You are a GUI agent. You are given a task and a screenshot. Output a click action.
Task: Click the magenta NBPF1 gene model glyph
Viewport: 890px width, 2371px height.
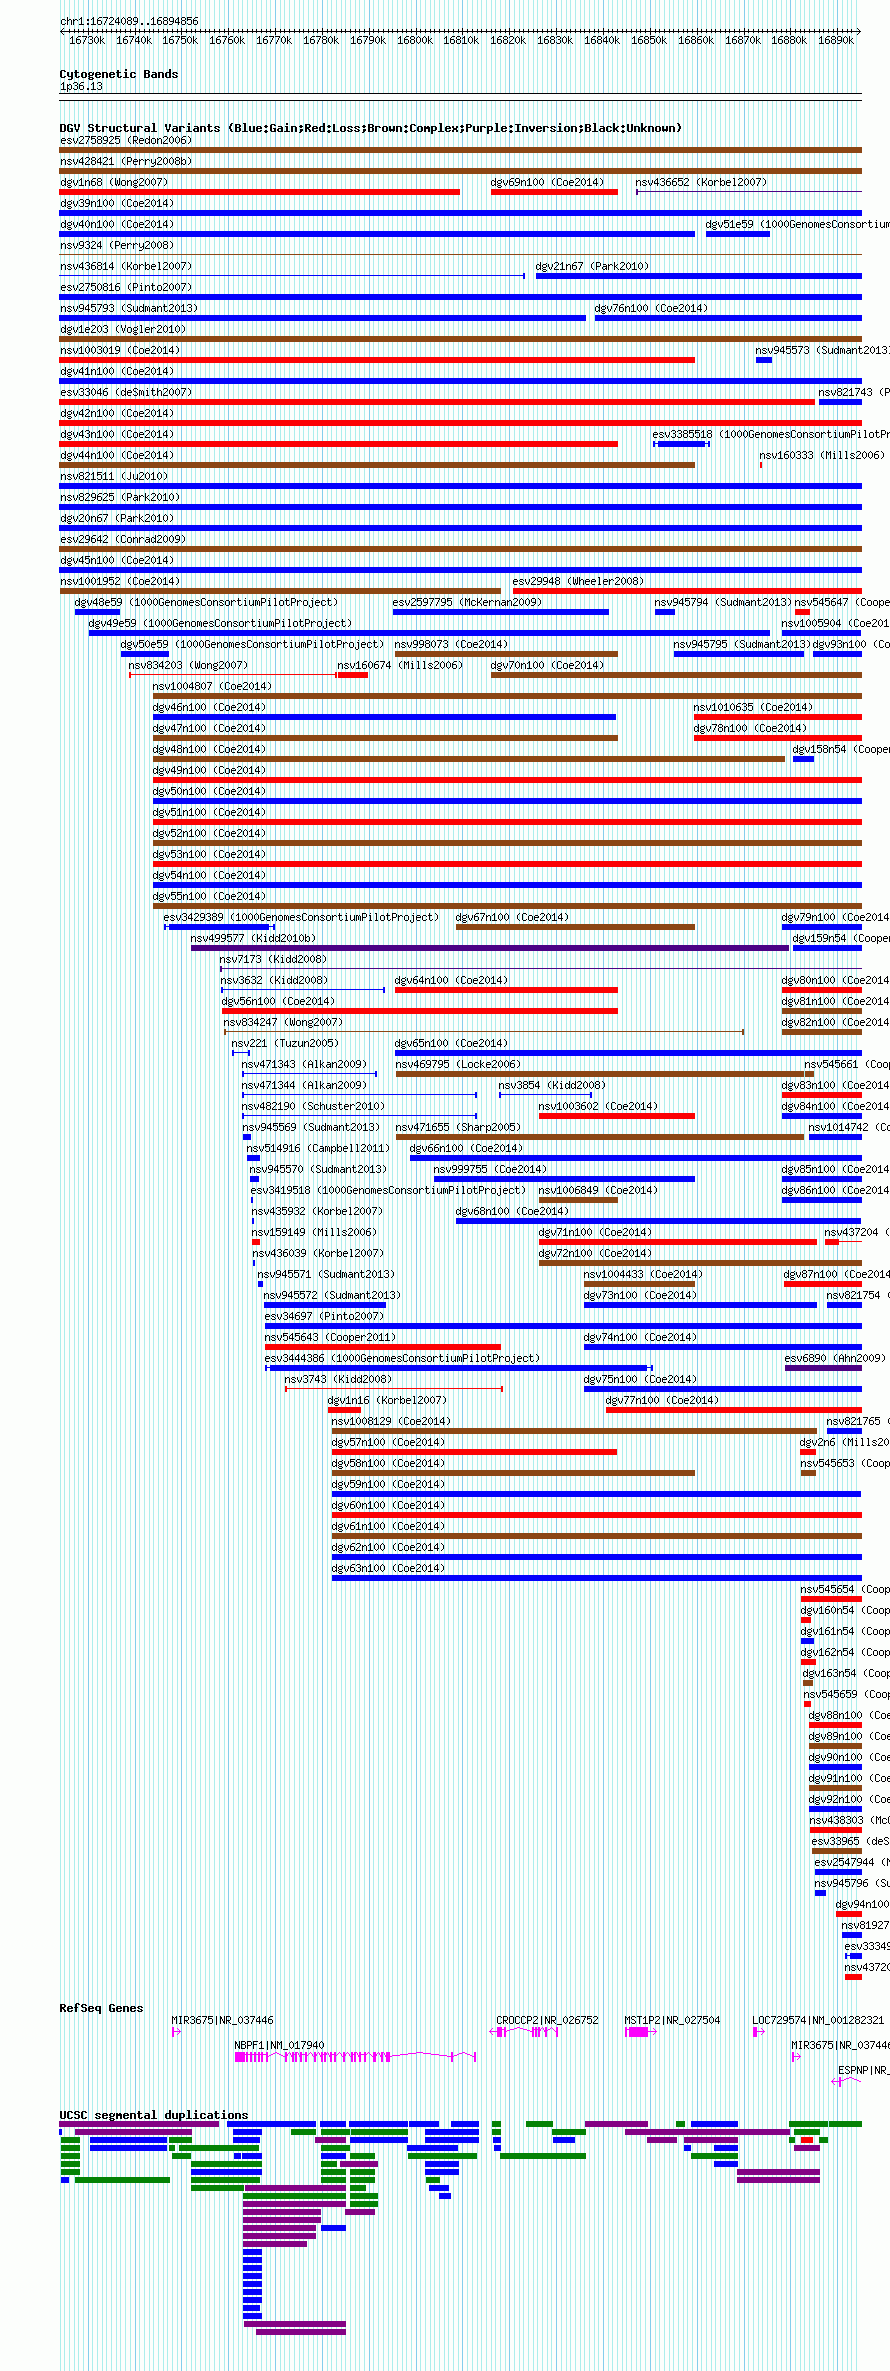point(355,2057)
